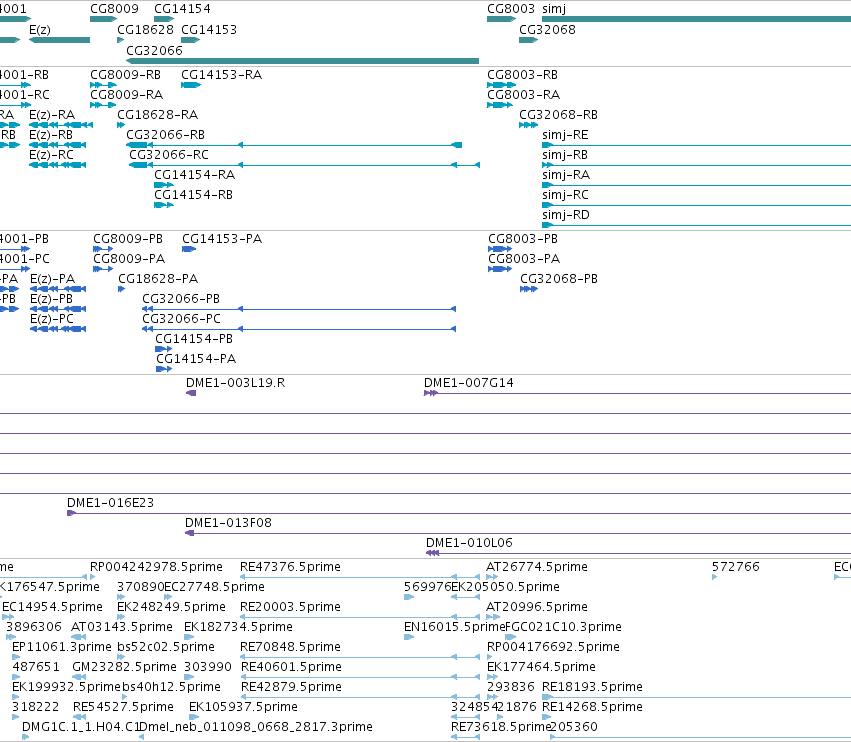The image size is (851, 742).
Task: Click transcript simj-RE
Action: point(565,135)
